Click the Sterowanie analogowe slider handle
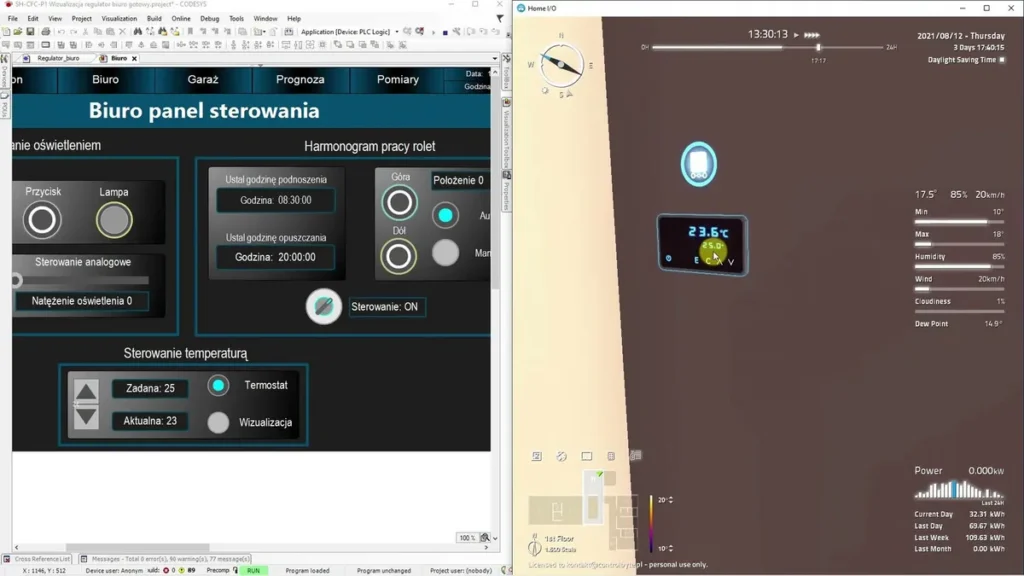 click(x=16, y=281)
